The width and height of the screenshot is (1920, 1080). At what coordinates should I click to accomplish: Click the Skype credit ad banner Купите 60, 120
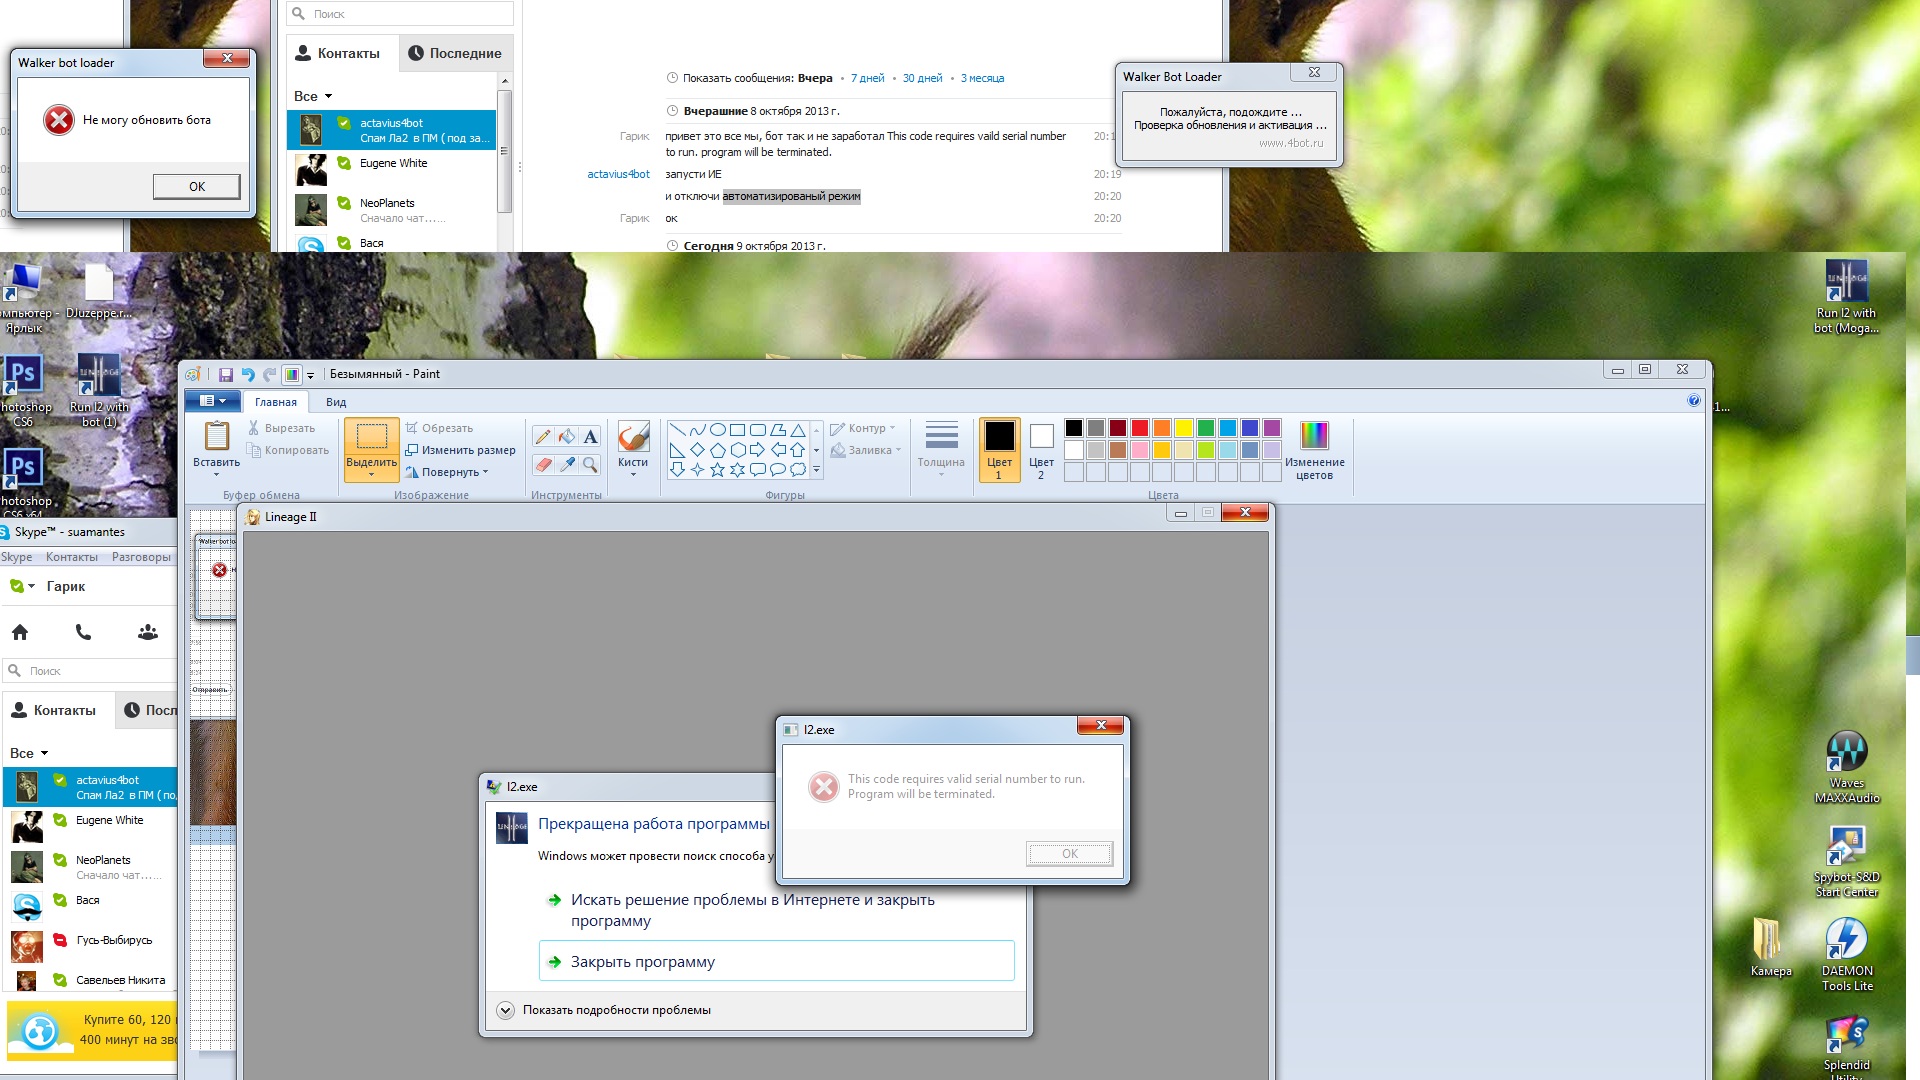tap(92, 1030)
